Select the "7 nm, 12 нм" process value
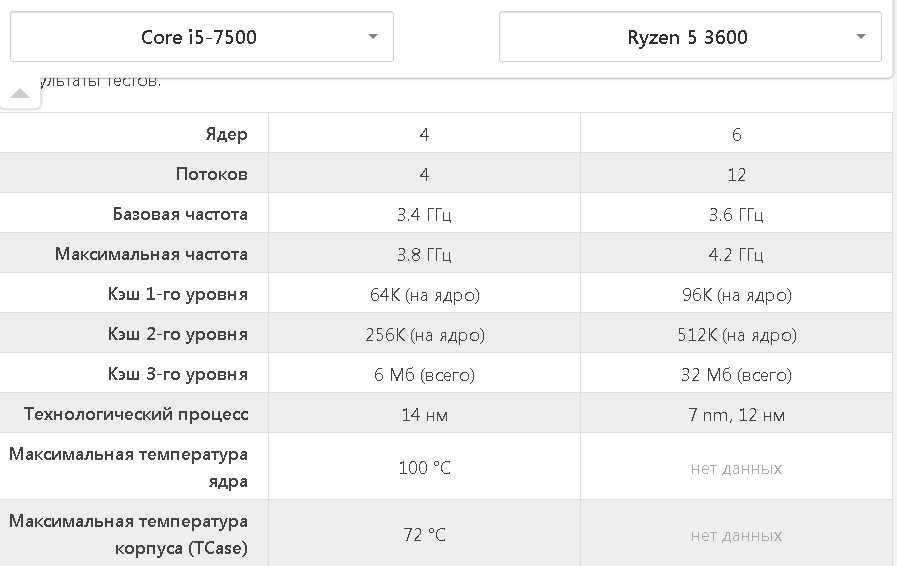The height and width of the screenshot is (566, 897). coord(736,415)
